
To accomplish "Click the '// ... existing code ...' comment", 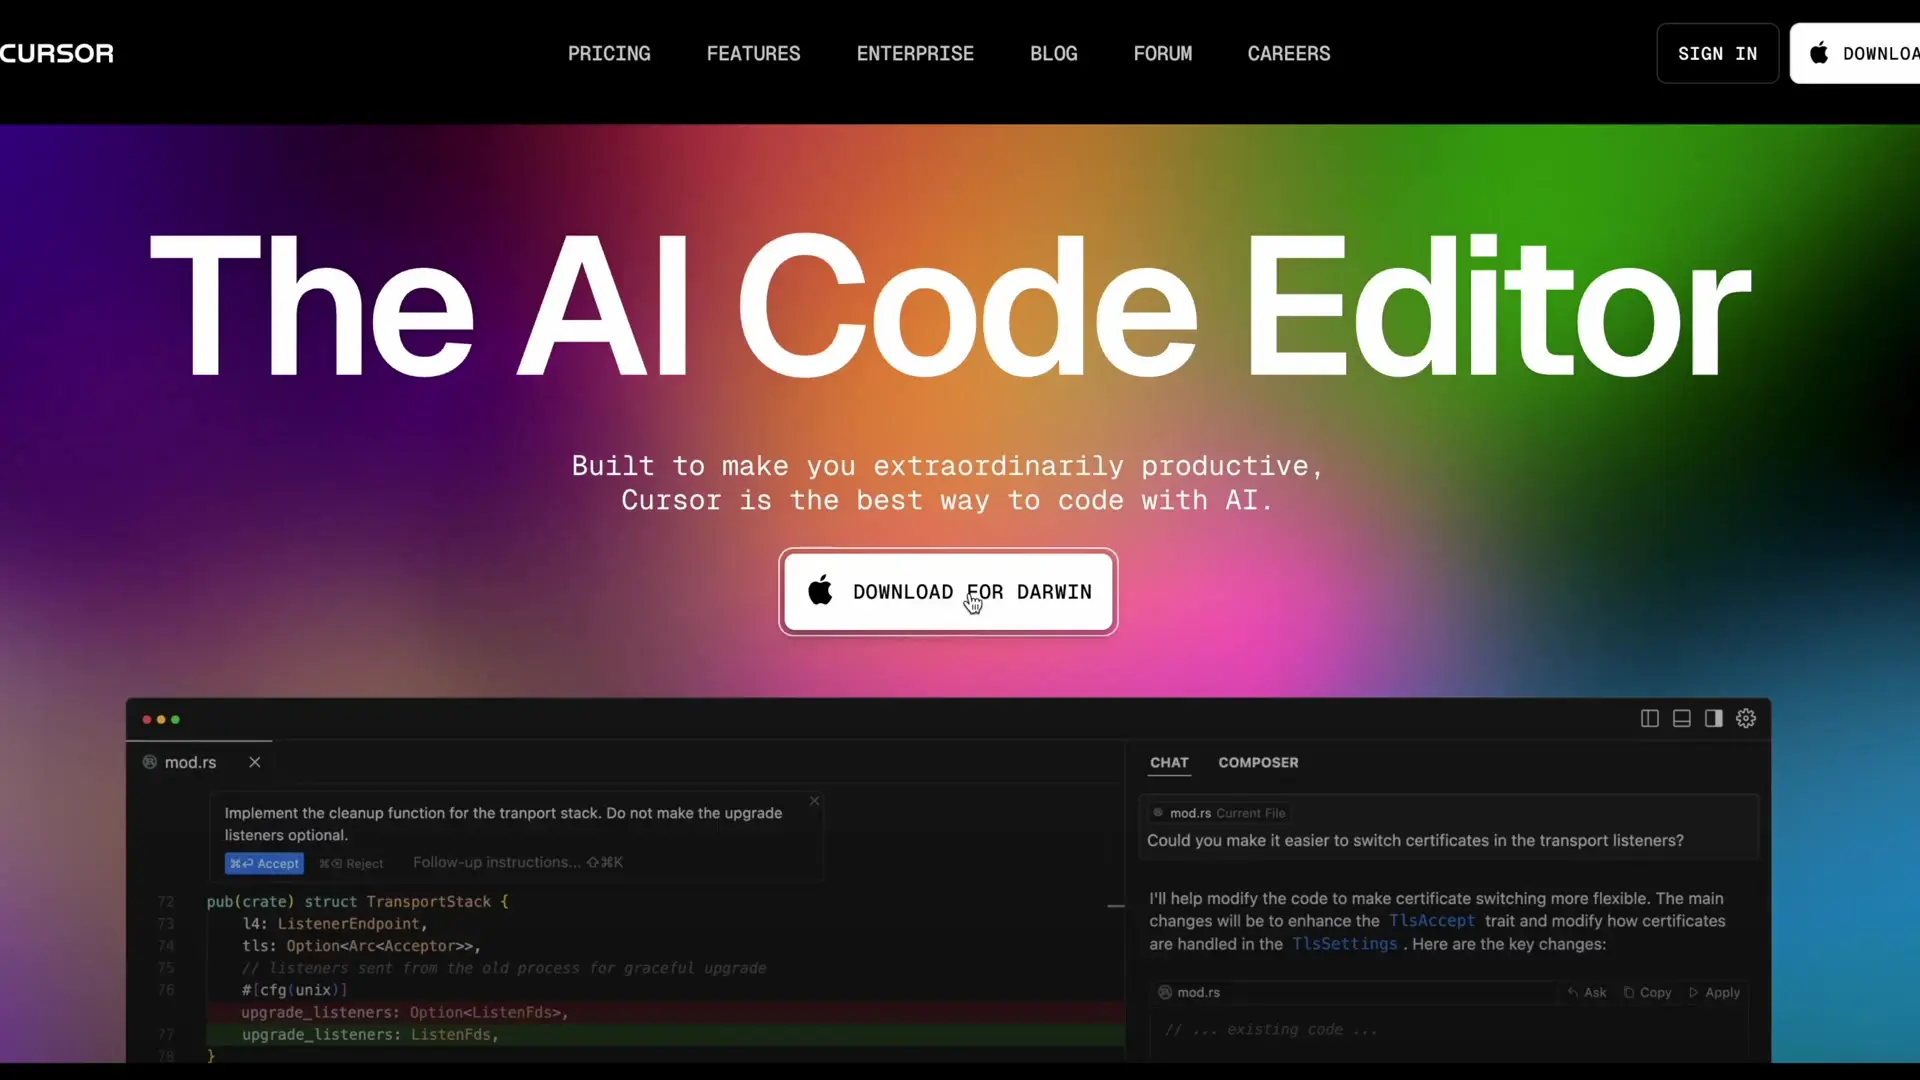I will pyautogui.click(x=1270, y=1029).
